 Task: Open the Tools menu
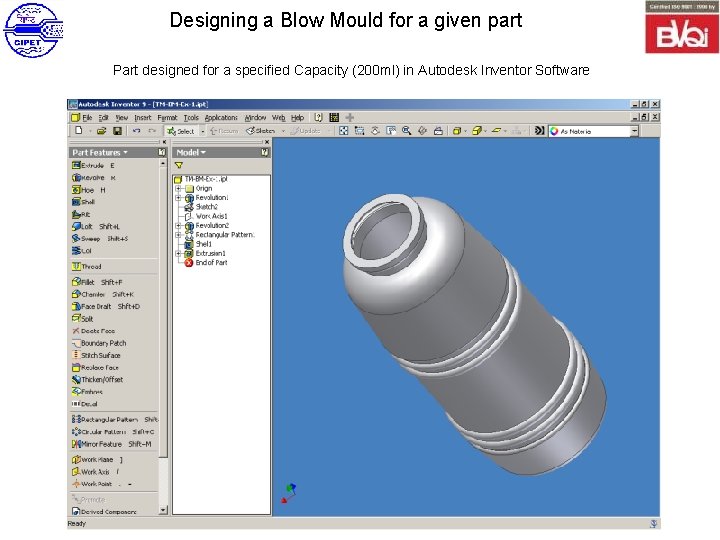(191, 118)
